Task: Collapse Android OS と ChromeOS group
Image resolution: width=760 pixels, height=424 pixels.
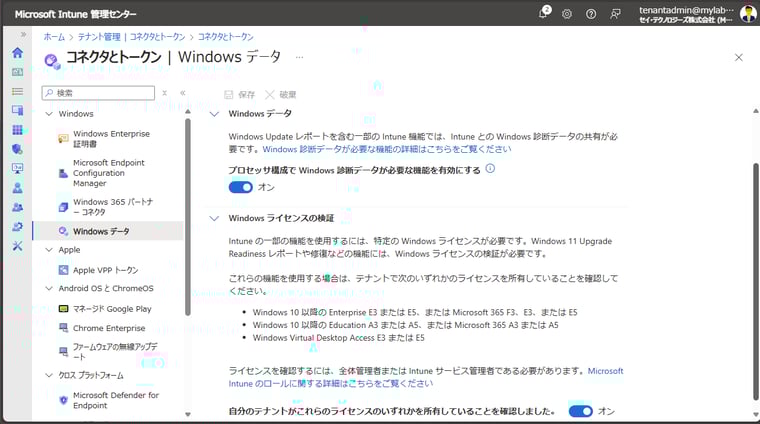Action: 49,288
